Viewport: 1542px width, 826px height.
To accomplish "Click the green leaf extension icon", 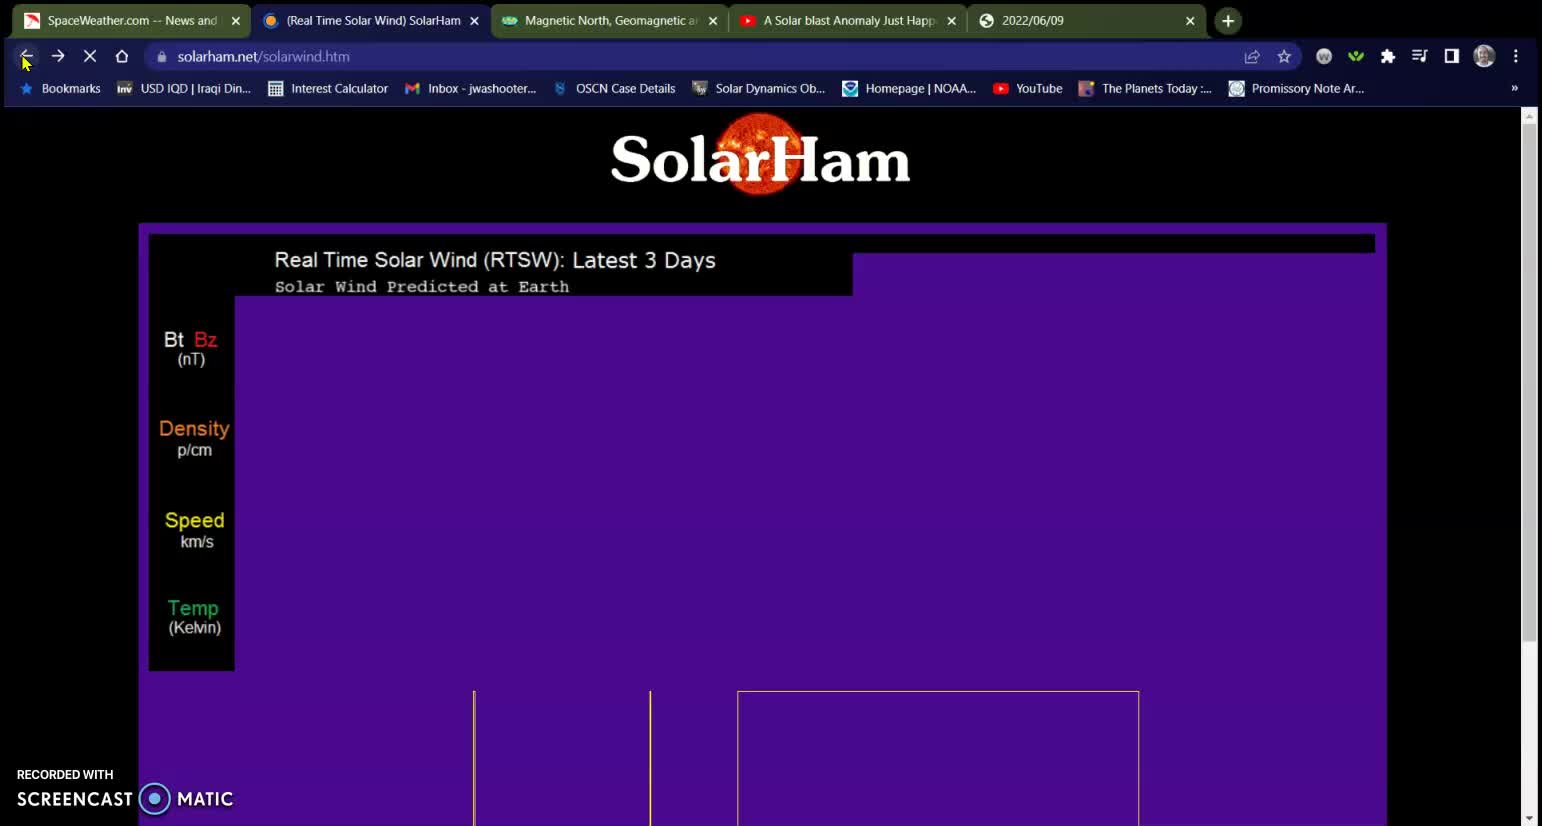I will pos(1356,57).
